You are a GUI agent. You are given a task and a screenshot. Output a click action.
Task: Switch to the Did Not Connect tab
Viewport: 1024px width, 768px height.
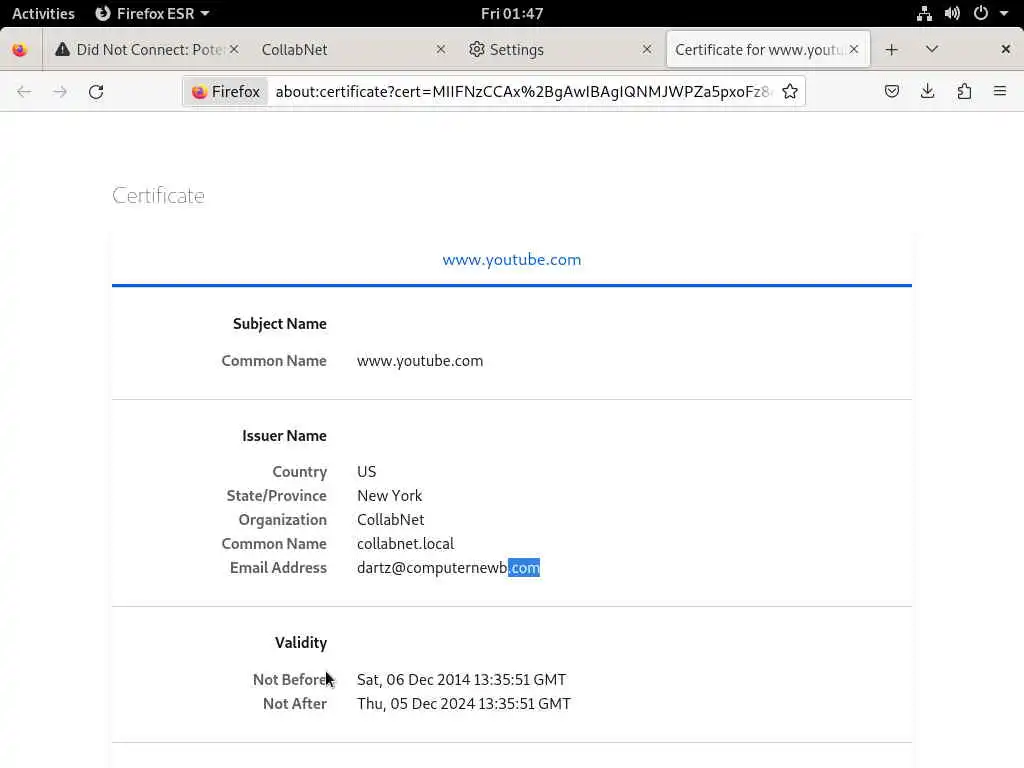[148, 50]
